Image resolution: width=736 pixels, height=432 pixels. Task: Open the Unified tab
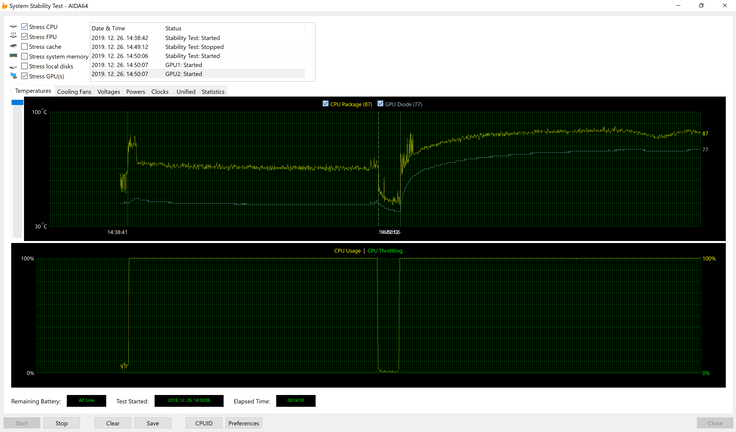pyautogui.click(x=186, y=92)
